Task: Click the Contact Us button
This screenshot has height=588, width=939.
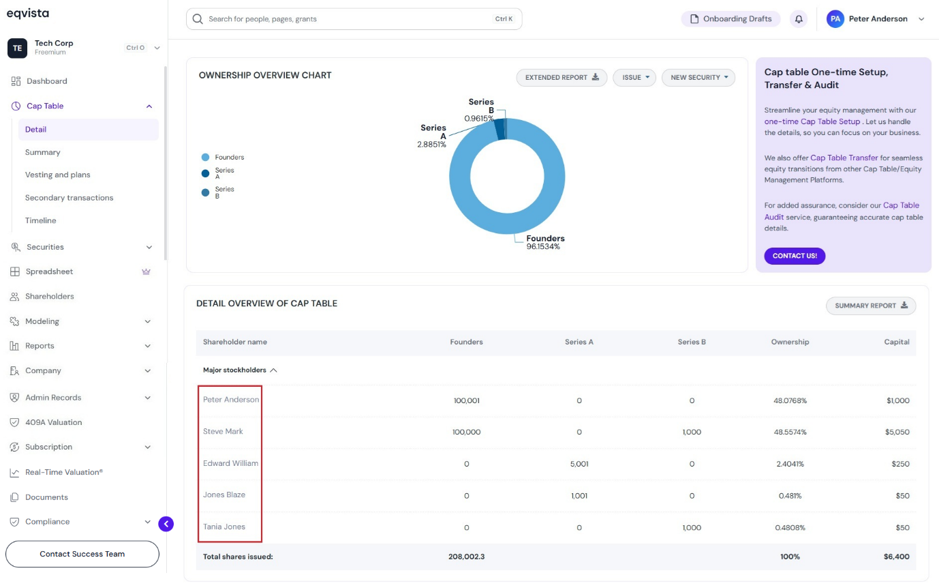Action: 795,256
